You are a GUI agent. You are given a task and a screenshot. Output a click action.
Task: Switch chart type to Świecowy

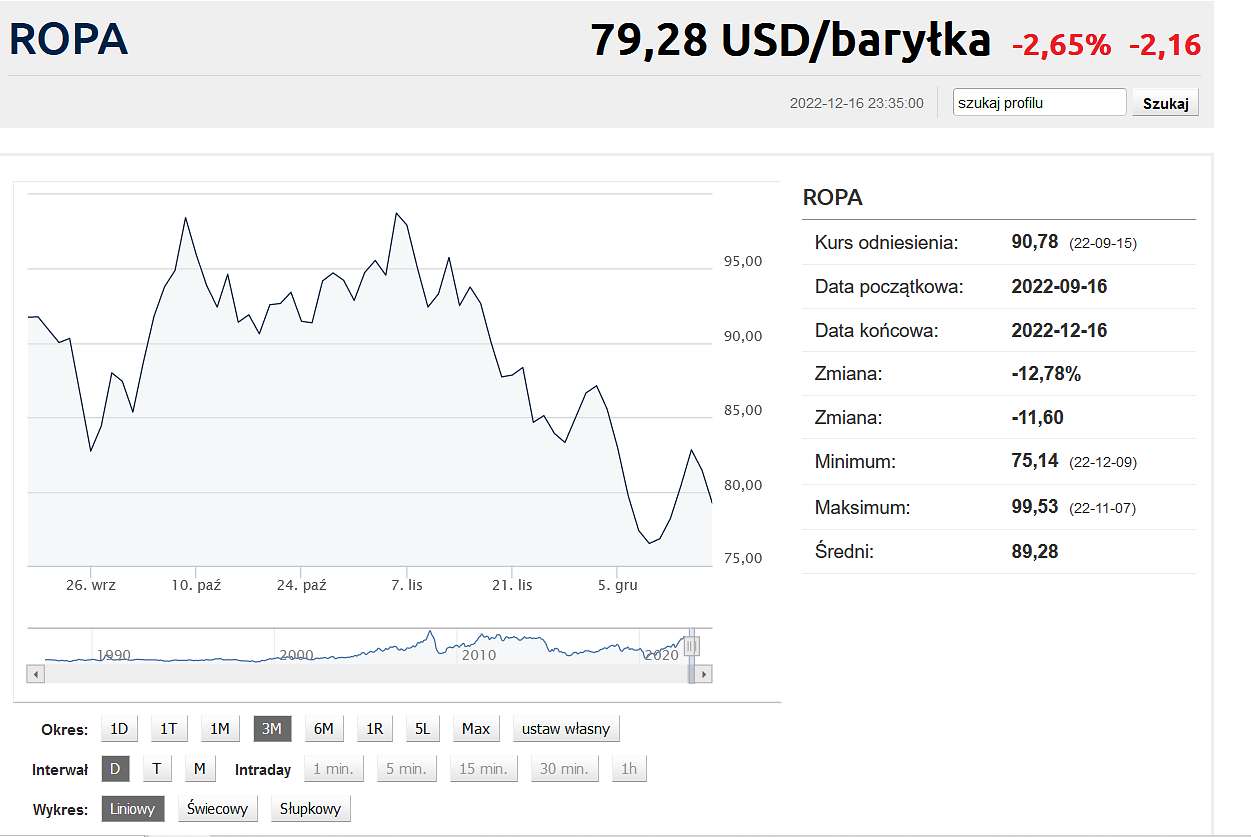point(218,809)
